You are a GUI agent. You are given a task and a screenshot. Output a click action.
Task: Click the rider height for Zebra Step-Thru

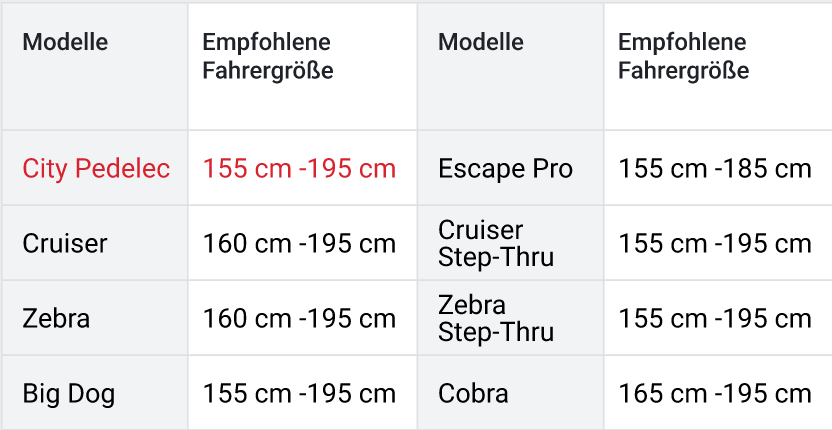click(x=715, y=318)
